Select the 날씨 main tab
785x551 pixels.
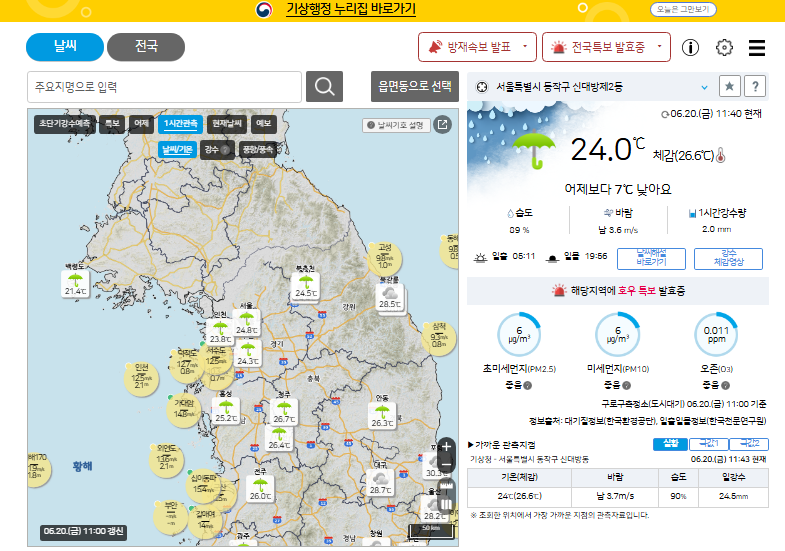coord(65,47)
